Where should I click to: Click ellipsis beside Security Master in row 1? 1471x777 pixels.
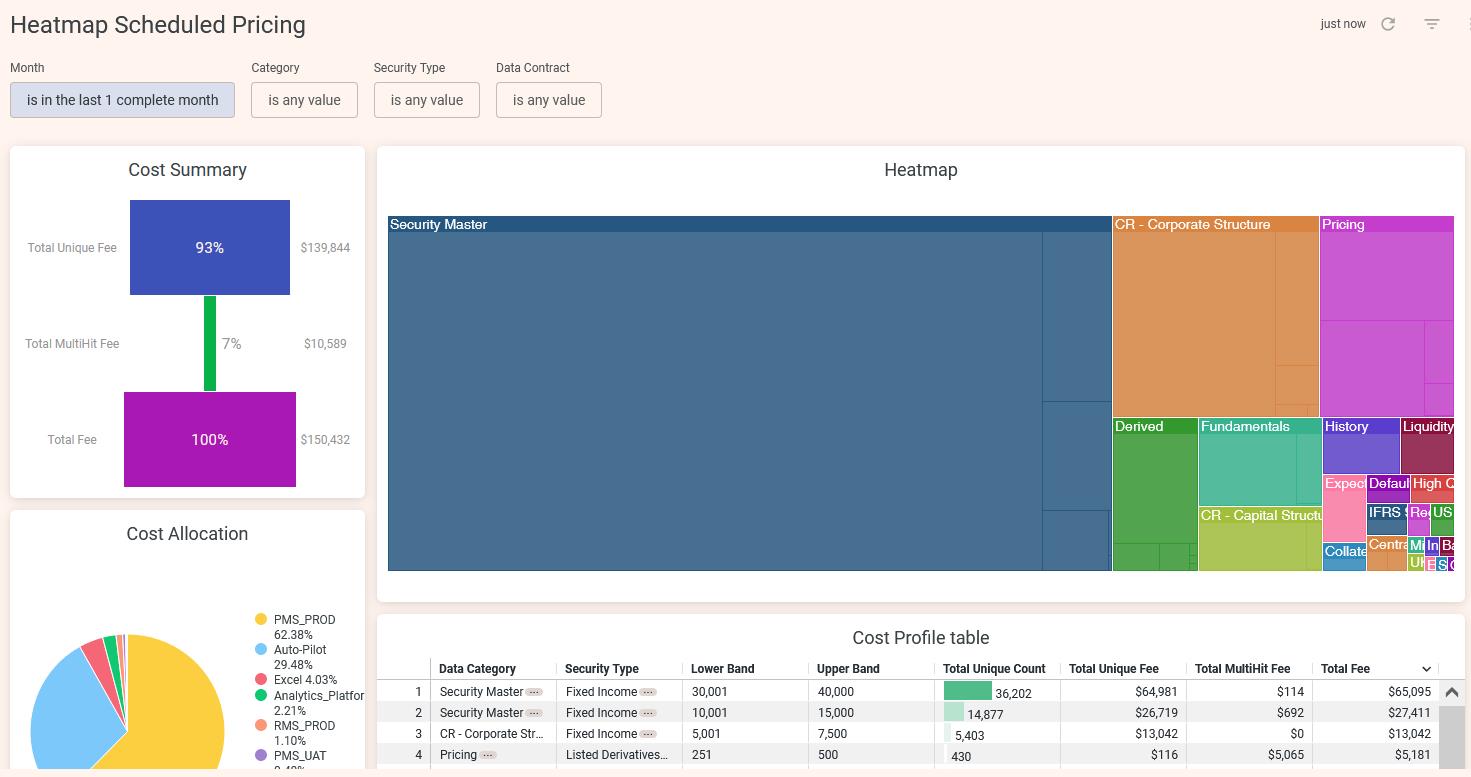534,692
